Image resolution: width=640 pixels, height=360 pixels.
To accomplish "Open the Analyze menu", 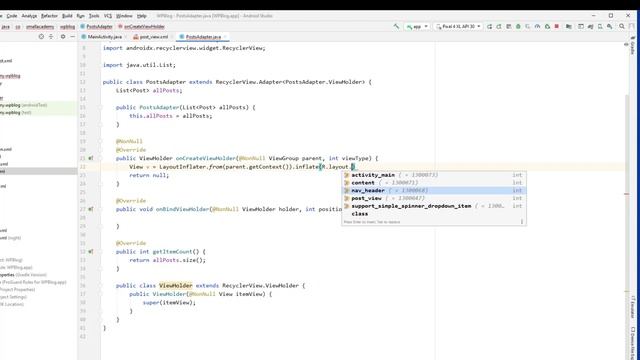I will pos(29,16).
